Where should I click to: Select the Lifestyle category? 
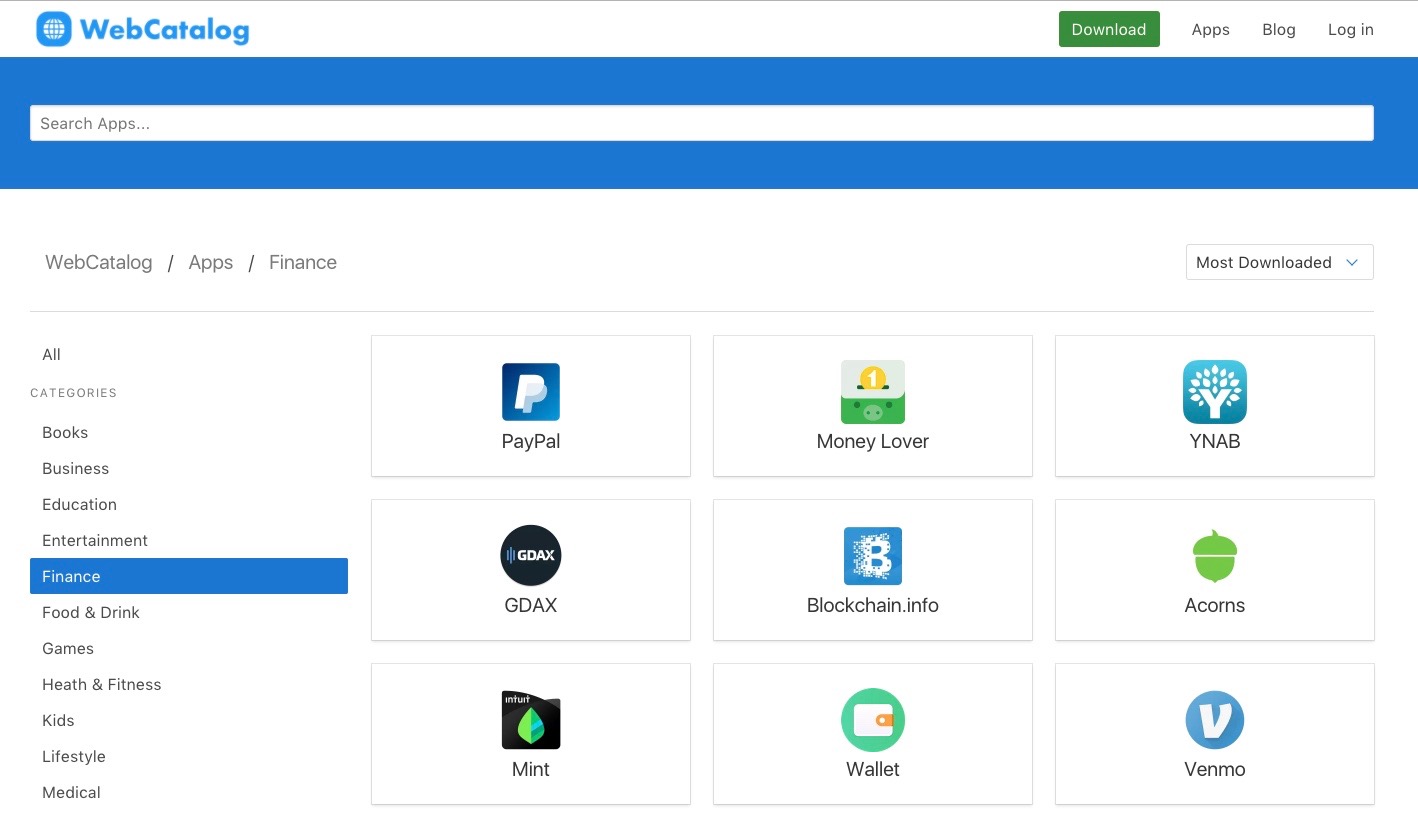[x=189, y=756]
